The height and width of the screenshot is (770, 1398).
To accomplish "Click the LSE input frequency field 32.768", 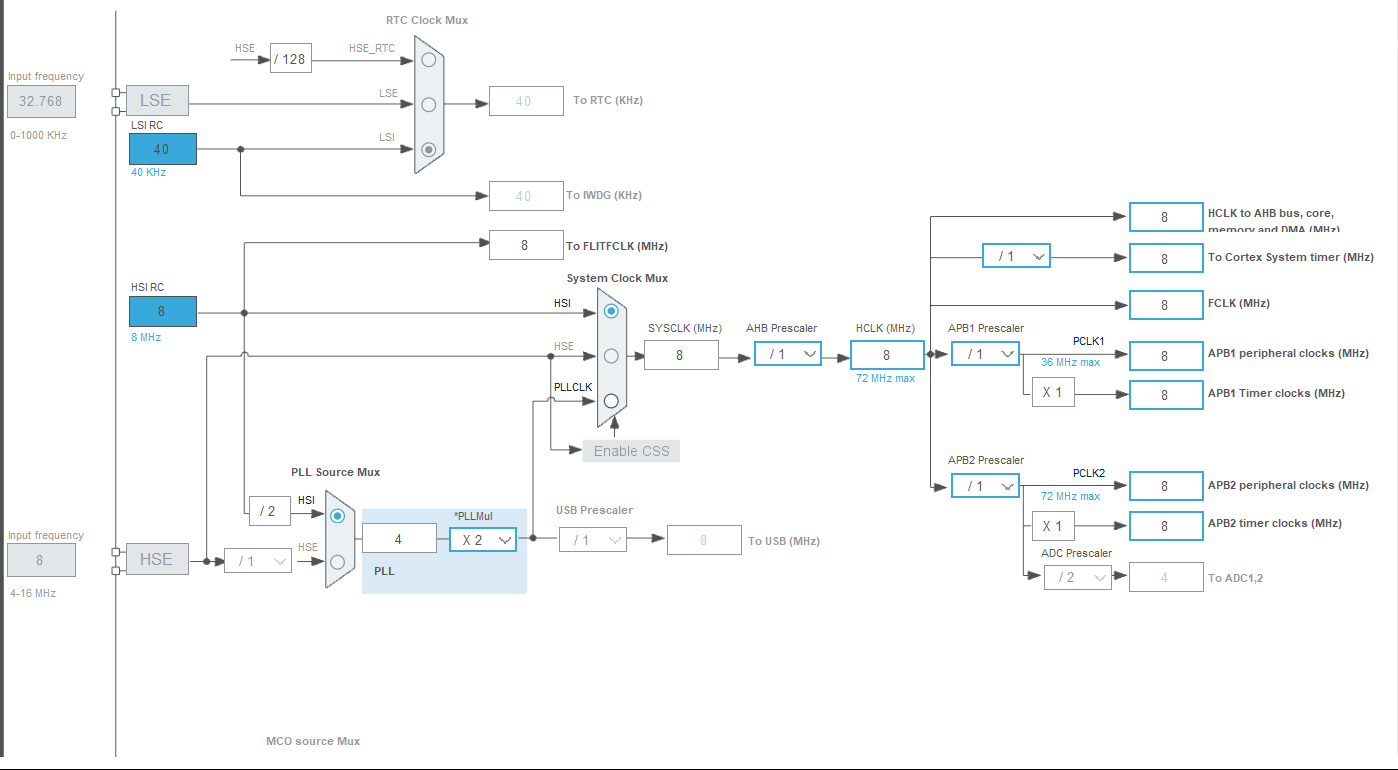I will pyautogui.click(x=41, y=101).
